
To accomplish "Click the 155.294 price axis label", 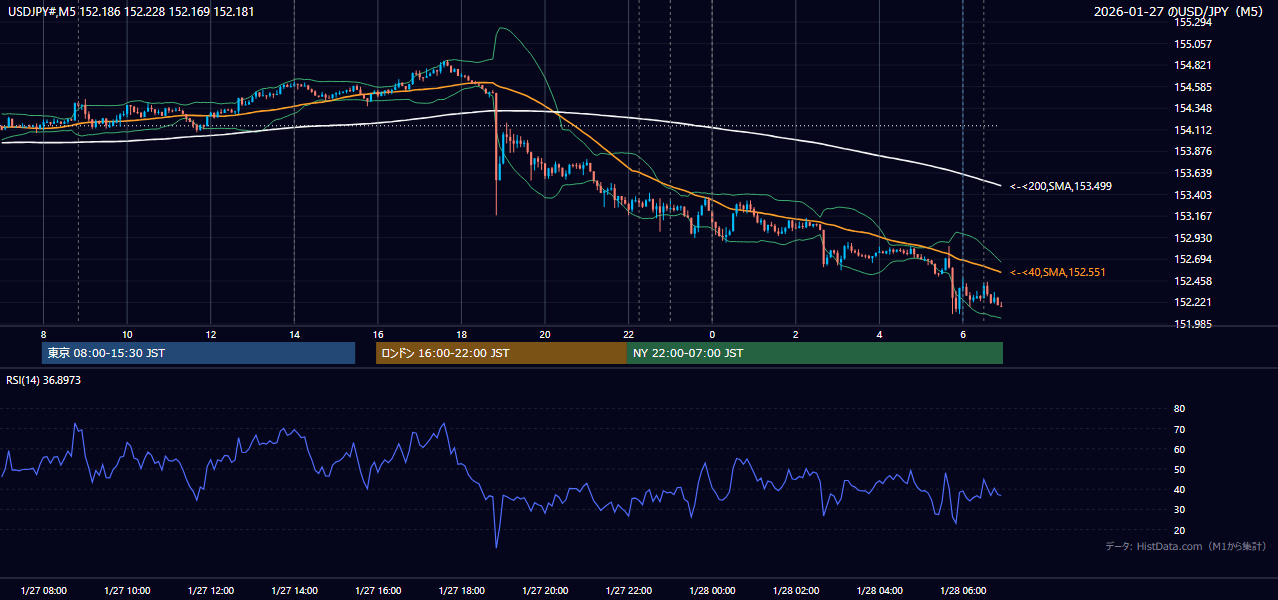I will [x=1193, y=22].
